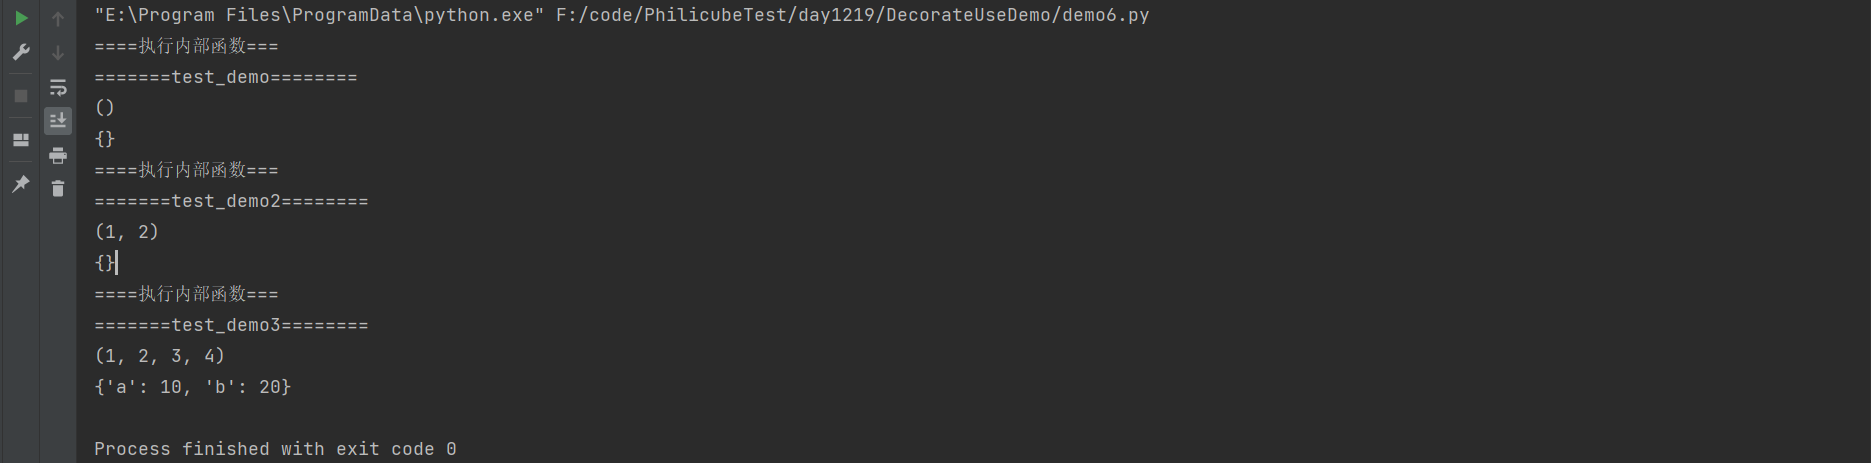Click the {'a': 10, 'b': 20} dictionary line
Image resolution: width=1871 pixels, height=463 pixels.
click(x=193, y=387)
